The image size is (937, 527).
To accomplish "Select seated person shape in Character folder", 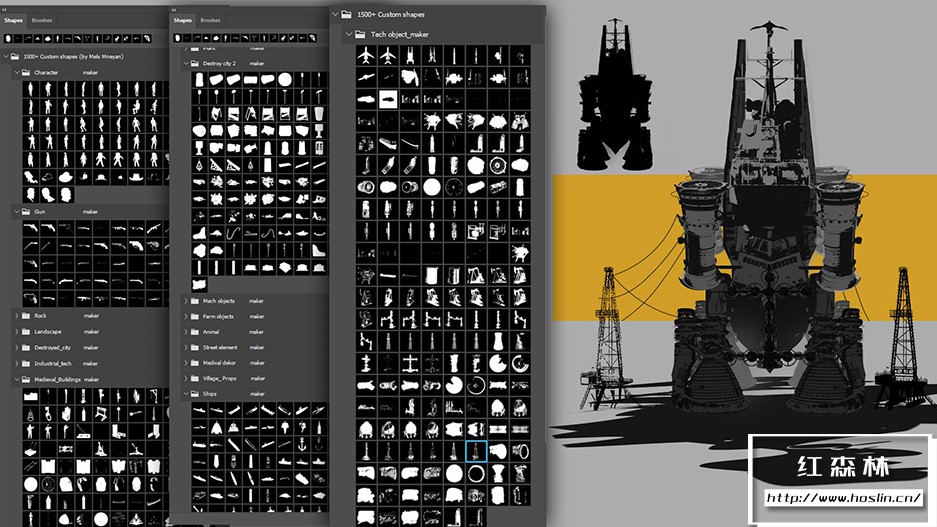I will [x=136, y=107].
